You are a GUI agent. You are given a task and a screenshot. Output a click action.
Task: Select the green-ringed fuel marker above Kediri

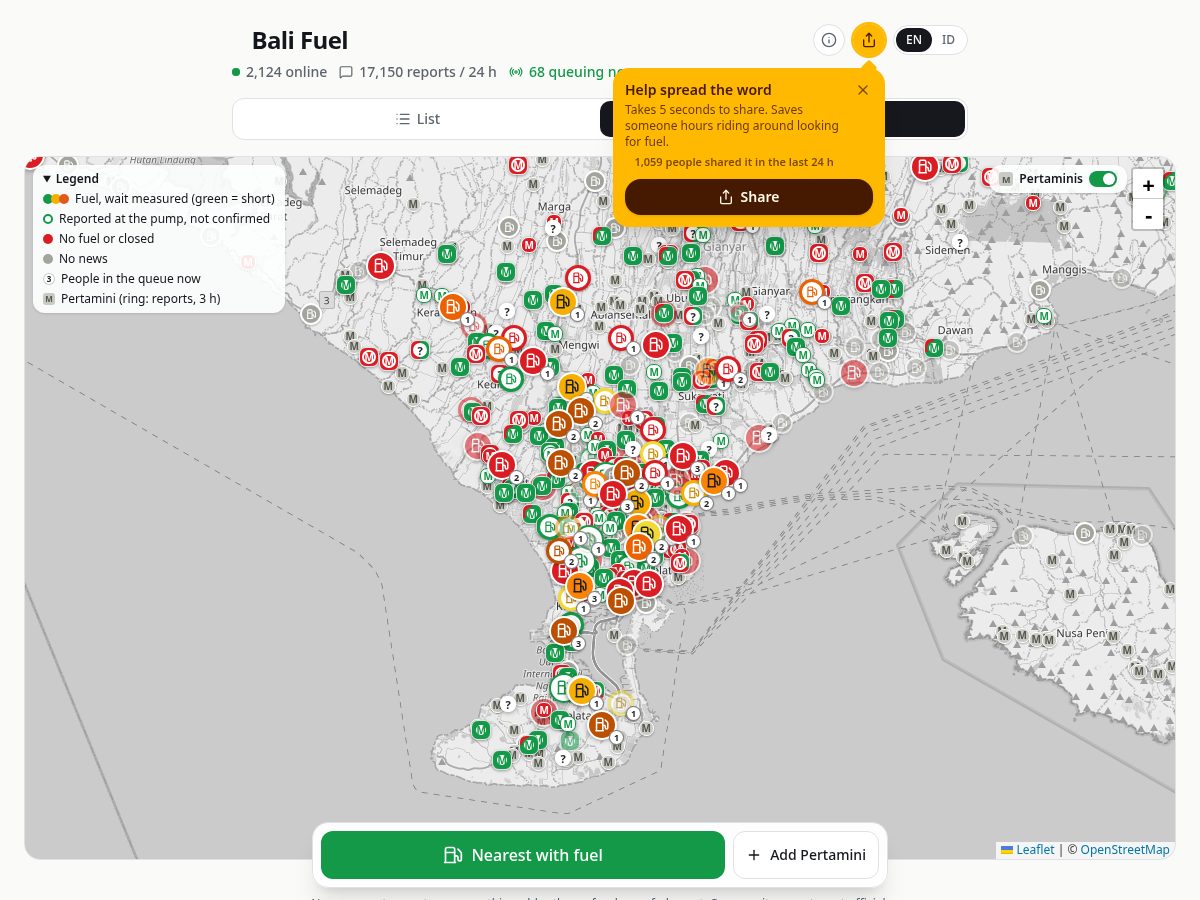510,379
